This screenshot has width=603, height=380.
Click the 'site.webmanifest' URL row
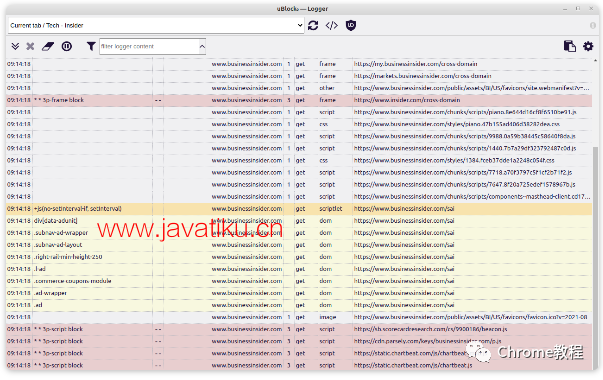(471, 88)
